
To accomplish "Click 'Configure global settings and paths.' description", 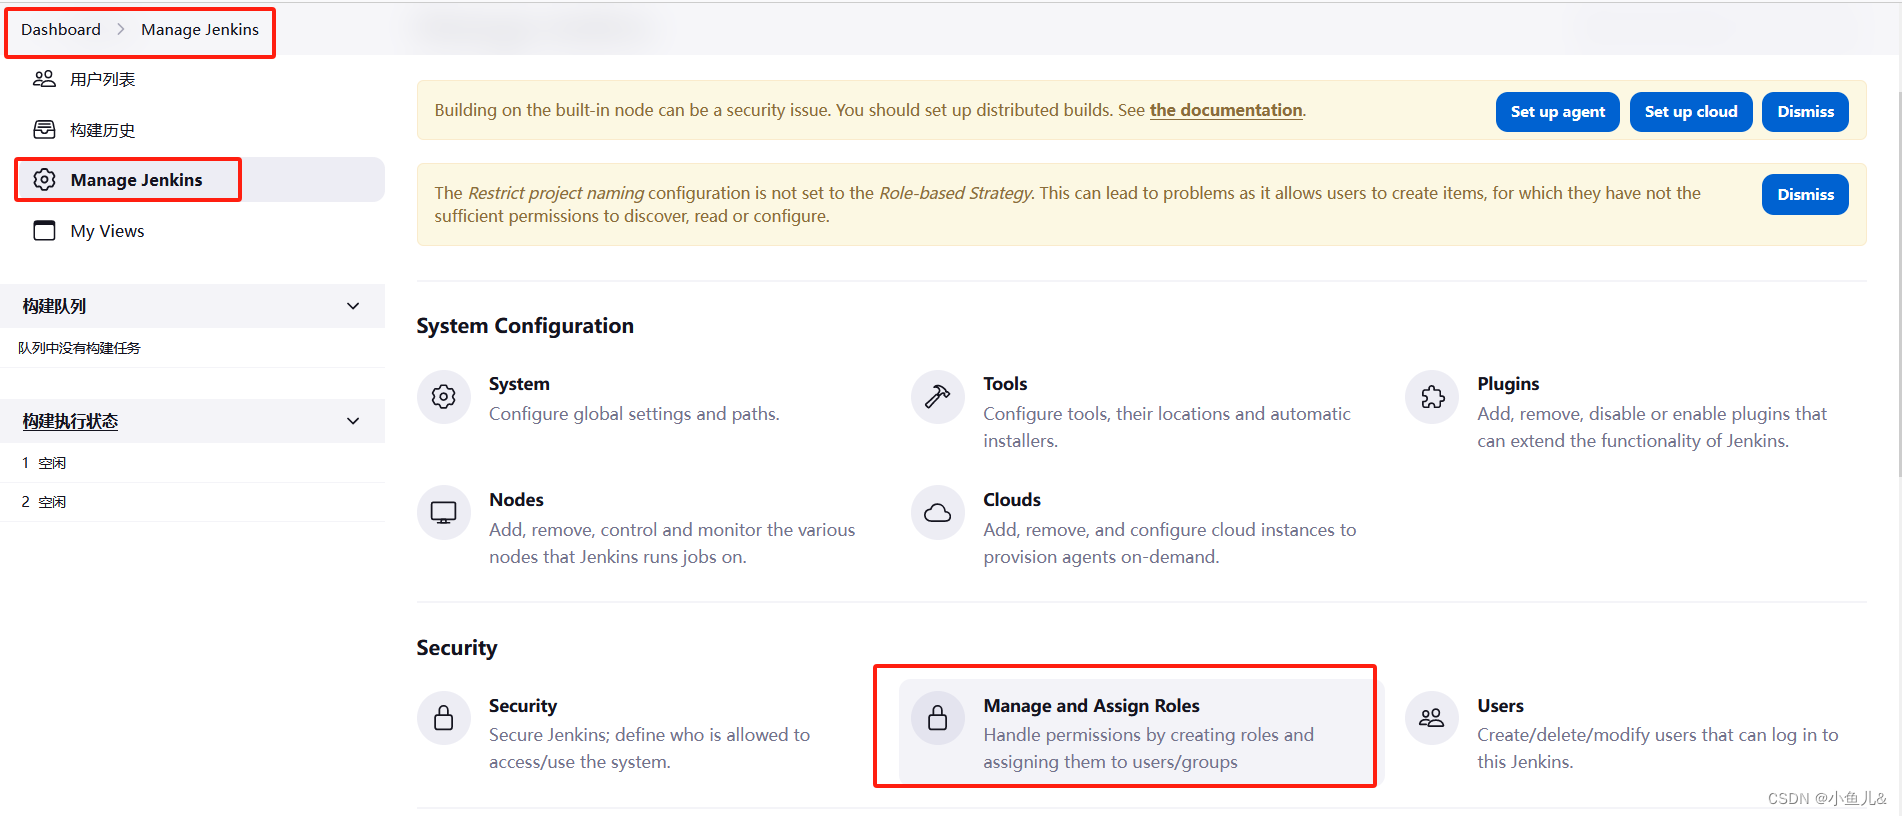I will coord(634,414).
